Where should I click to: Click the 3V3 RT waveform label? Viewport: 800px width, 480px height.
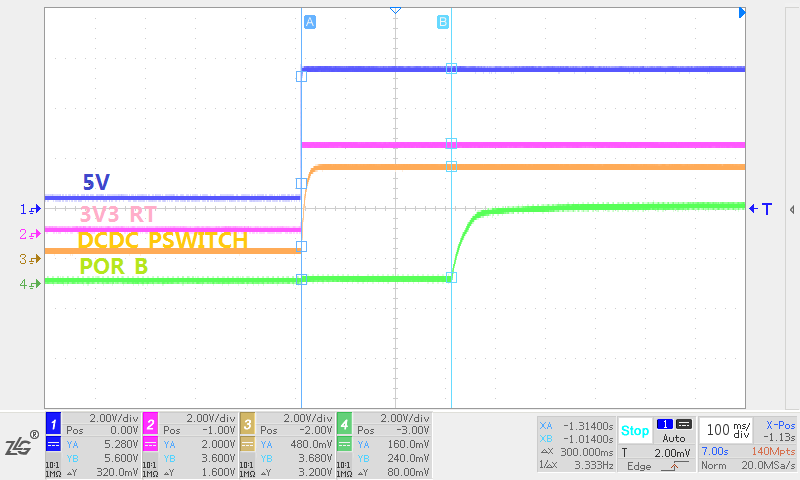tap(117, 214)
